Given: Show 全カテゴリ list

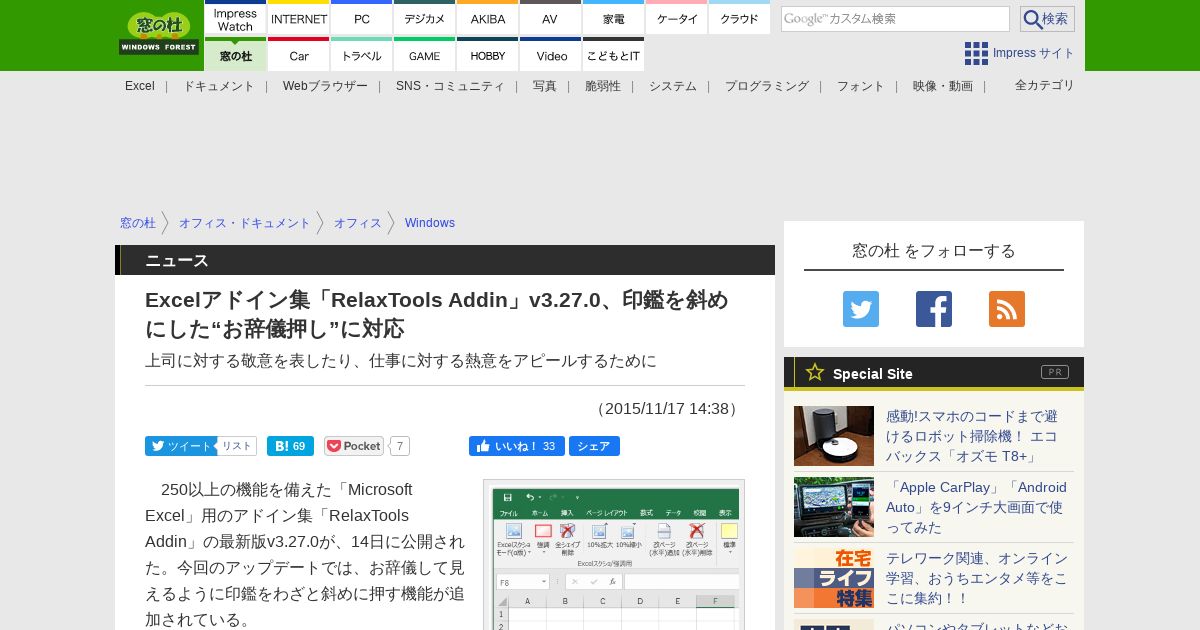Looking at the screenshot, I should [1045, 85].
